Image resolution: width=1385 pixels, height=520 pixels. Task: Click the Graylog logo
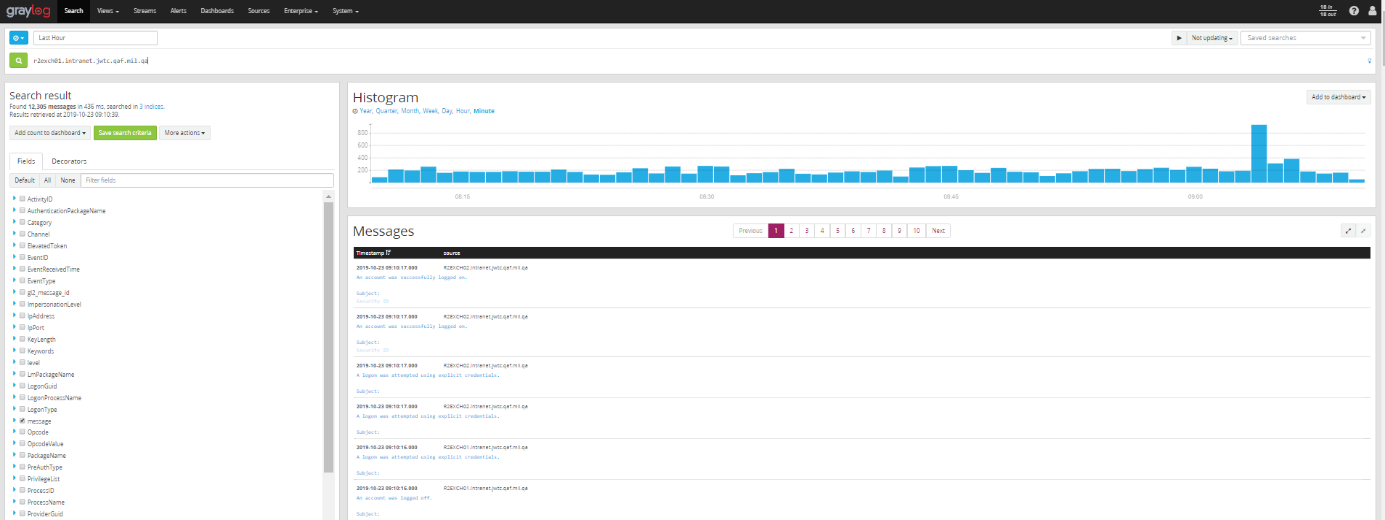(26, 11)
